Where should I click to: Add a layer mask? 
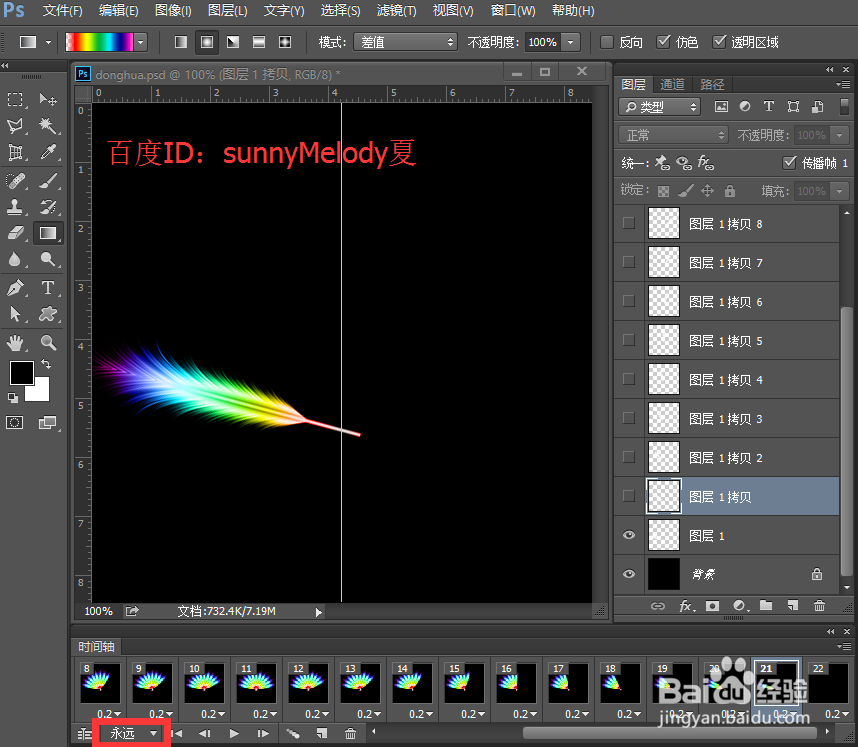(x=712, y=606)
